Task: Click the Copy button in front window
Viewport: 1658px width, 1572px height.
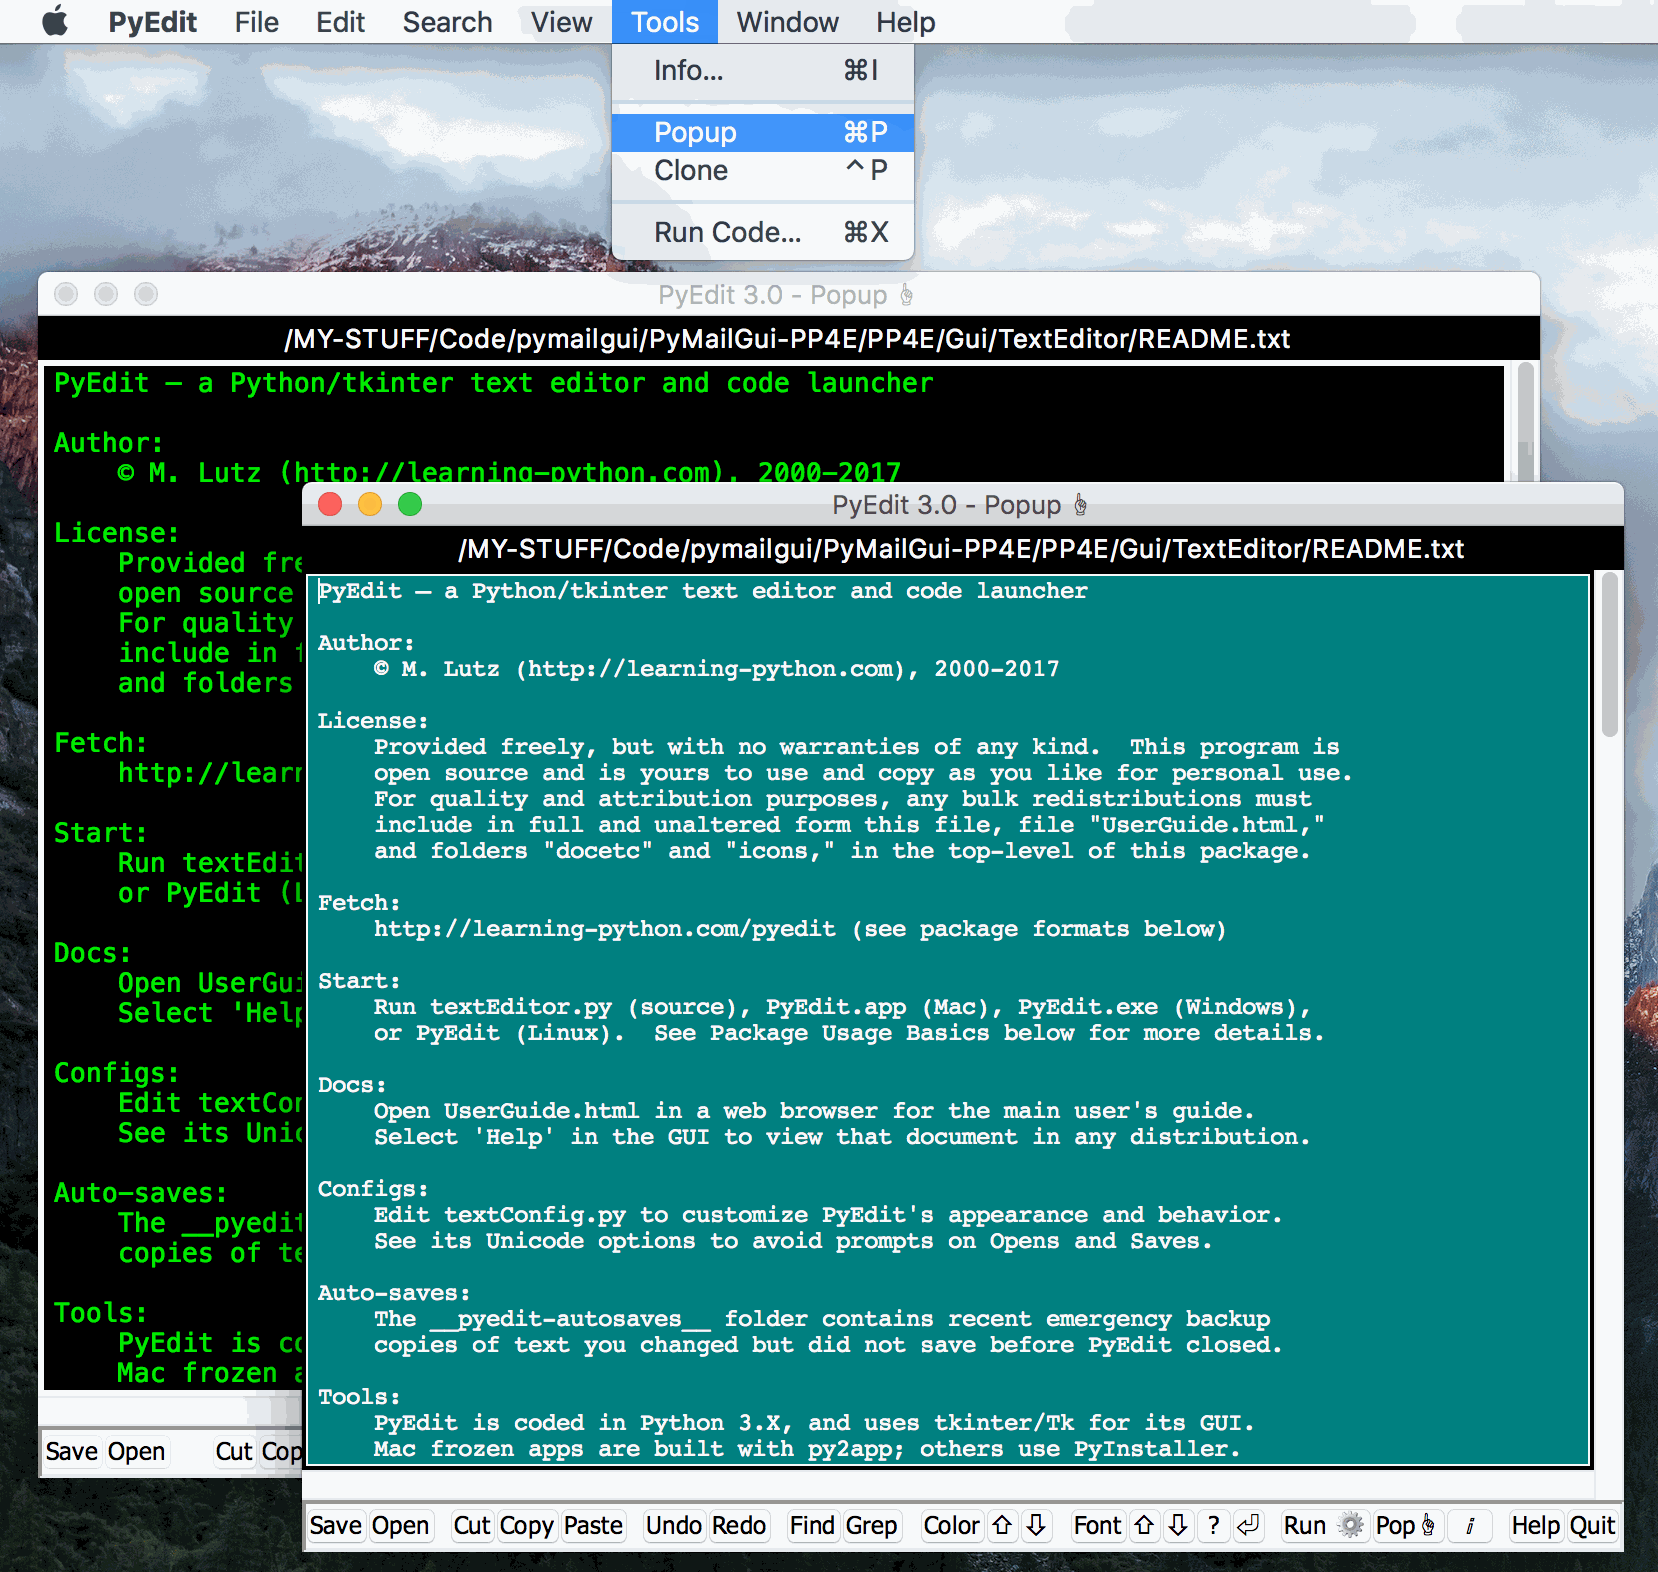Action: point(526,1525)
